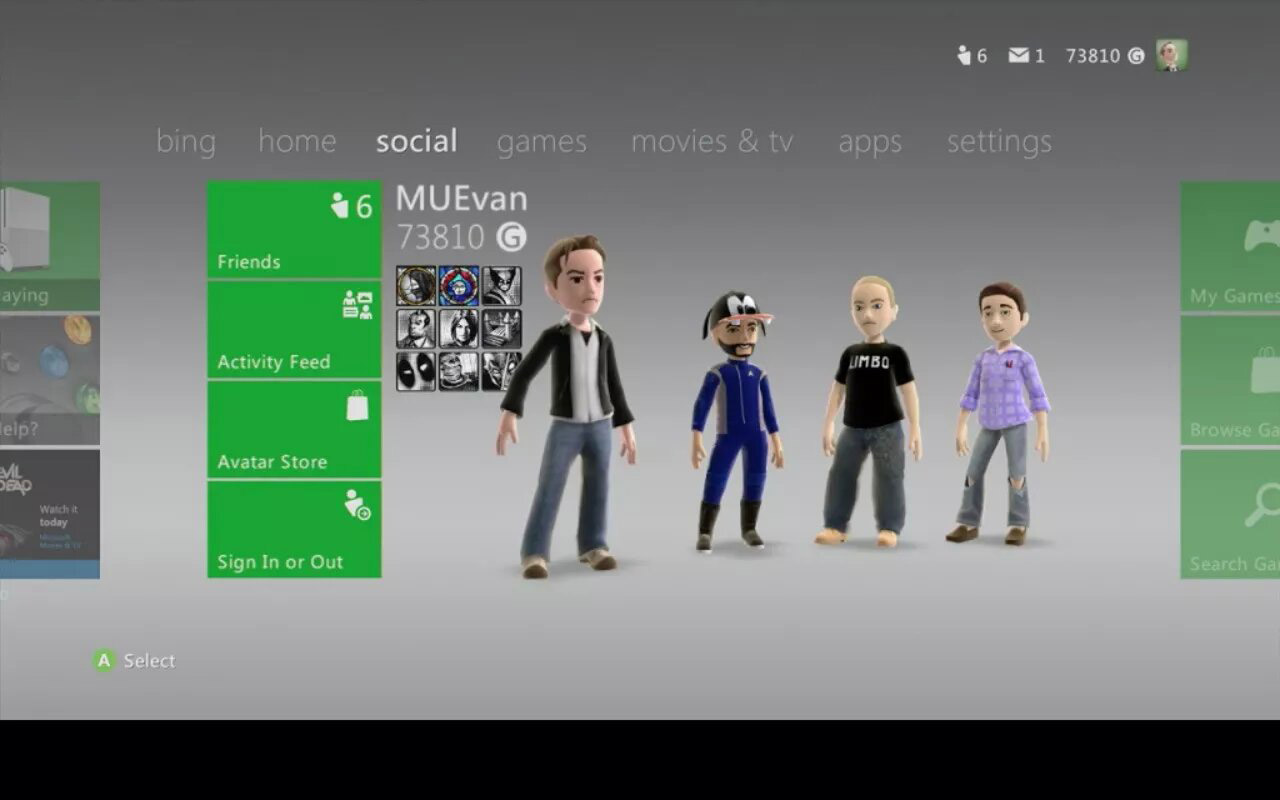Click the gamerscore 73810 in the top bar

pos(1104,56)
